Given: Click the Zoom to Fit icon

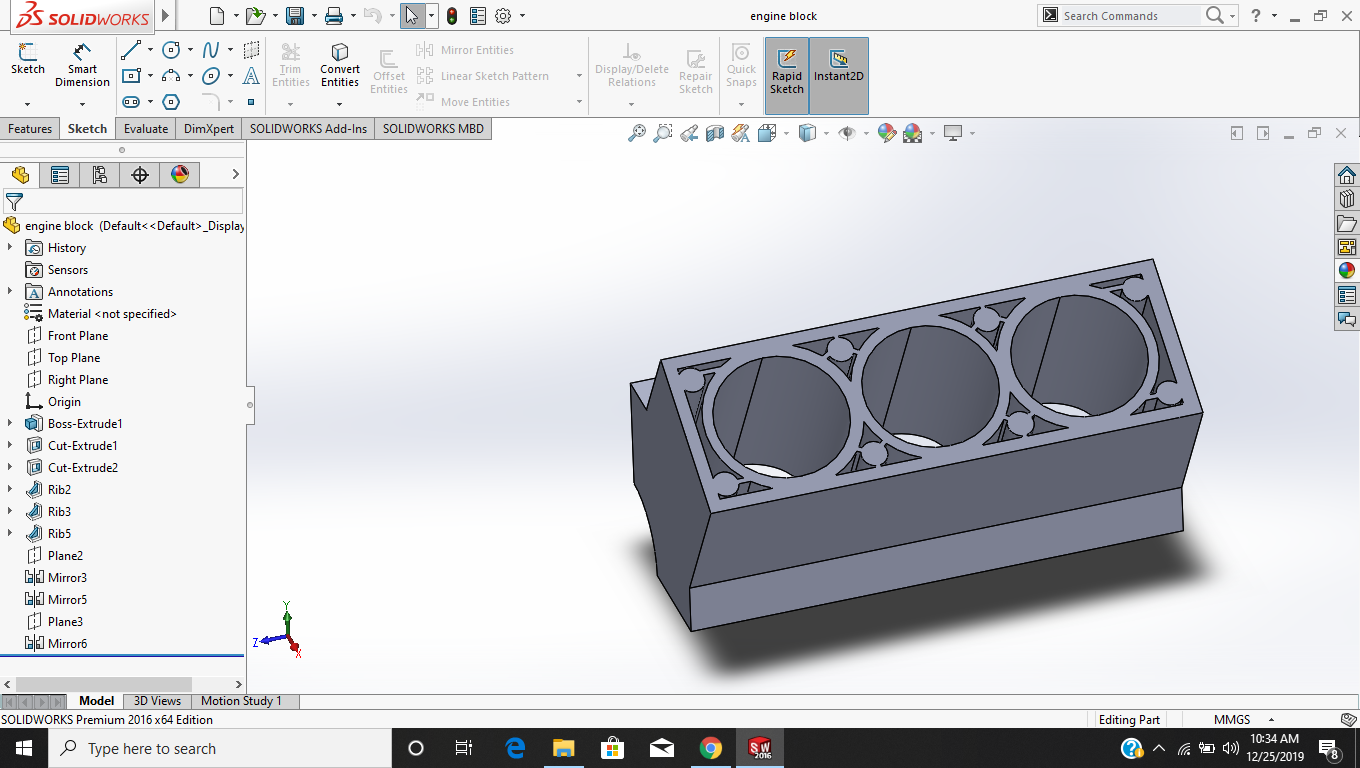Looking at the screenshot, I should (x=637, y=133).
